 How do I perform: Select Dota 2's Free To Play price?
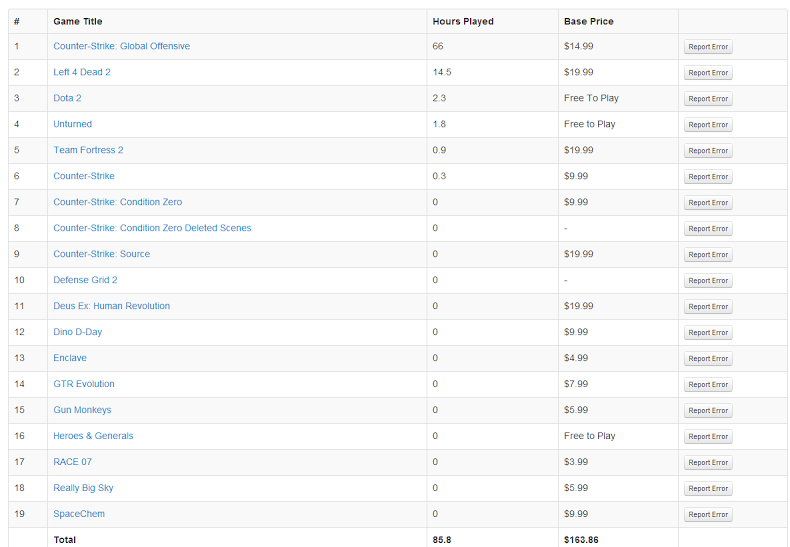pyautogui.click(x=591, y=98)
